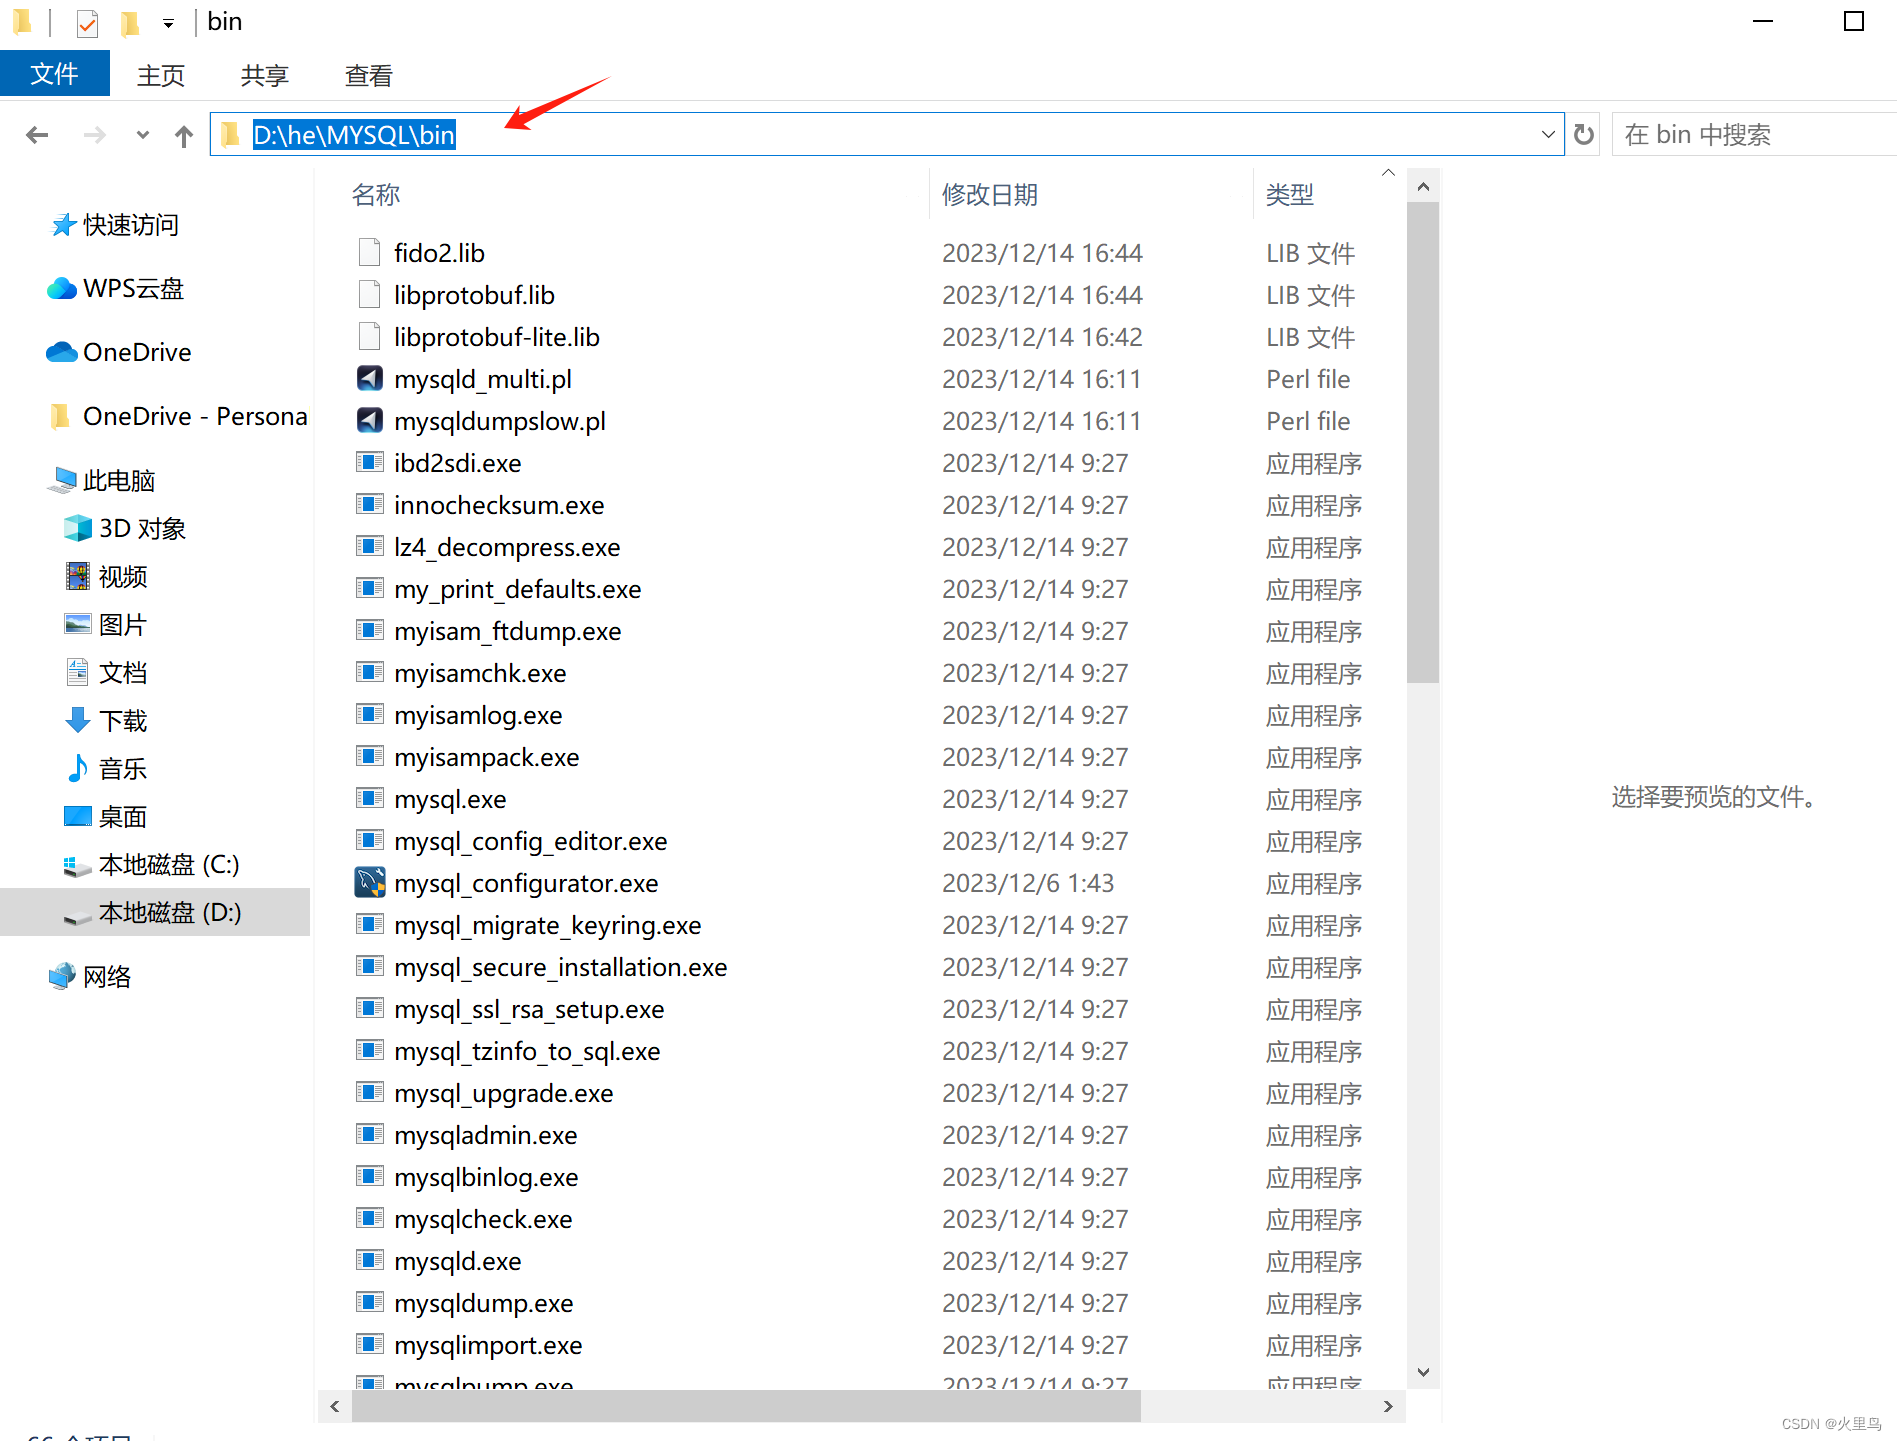Select mysql_secure_installation.exe file name
This screenshot has width=1897, height=1441.
[561, 967]
